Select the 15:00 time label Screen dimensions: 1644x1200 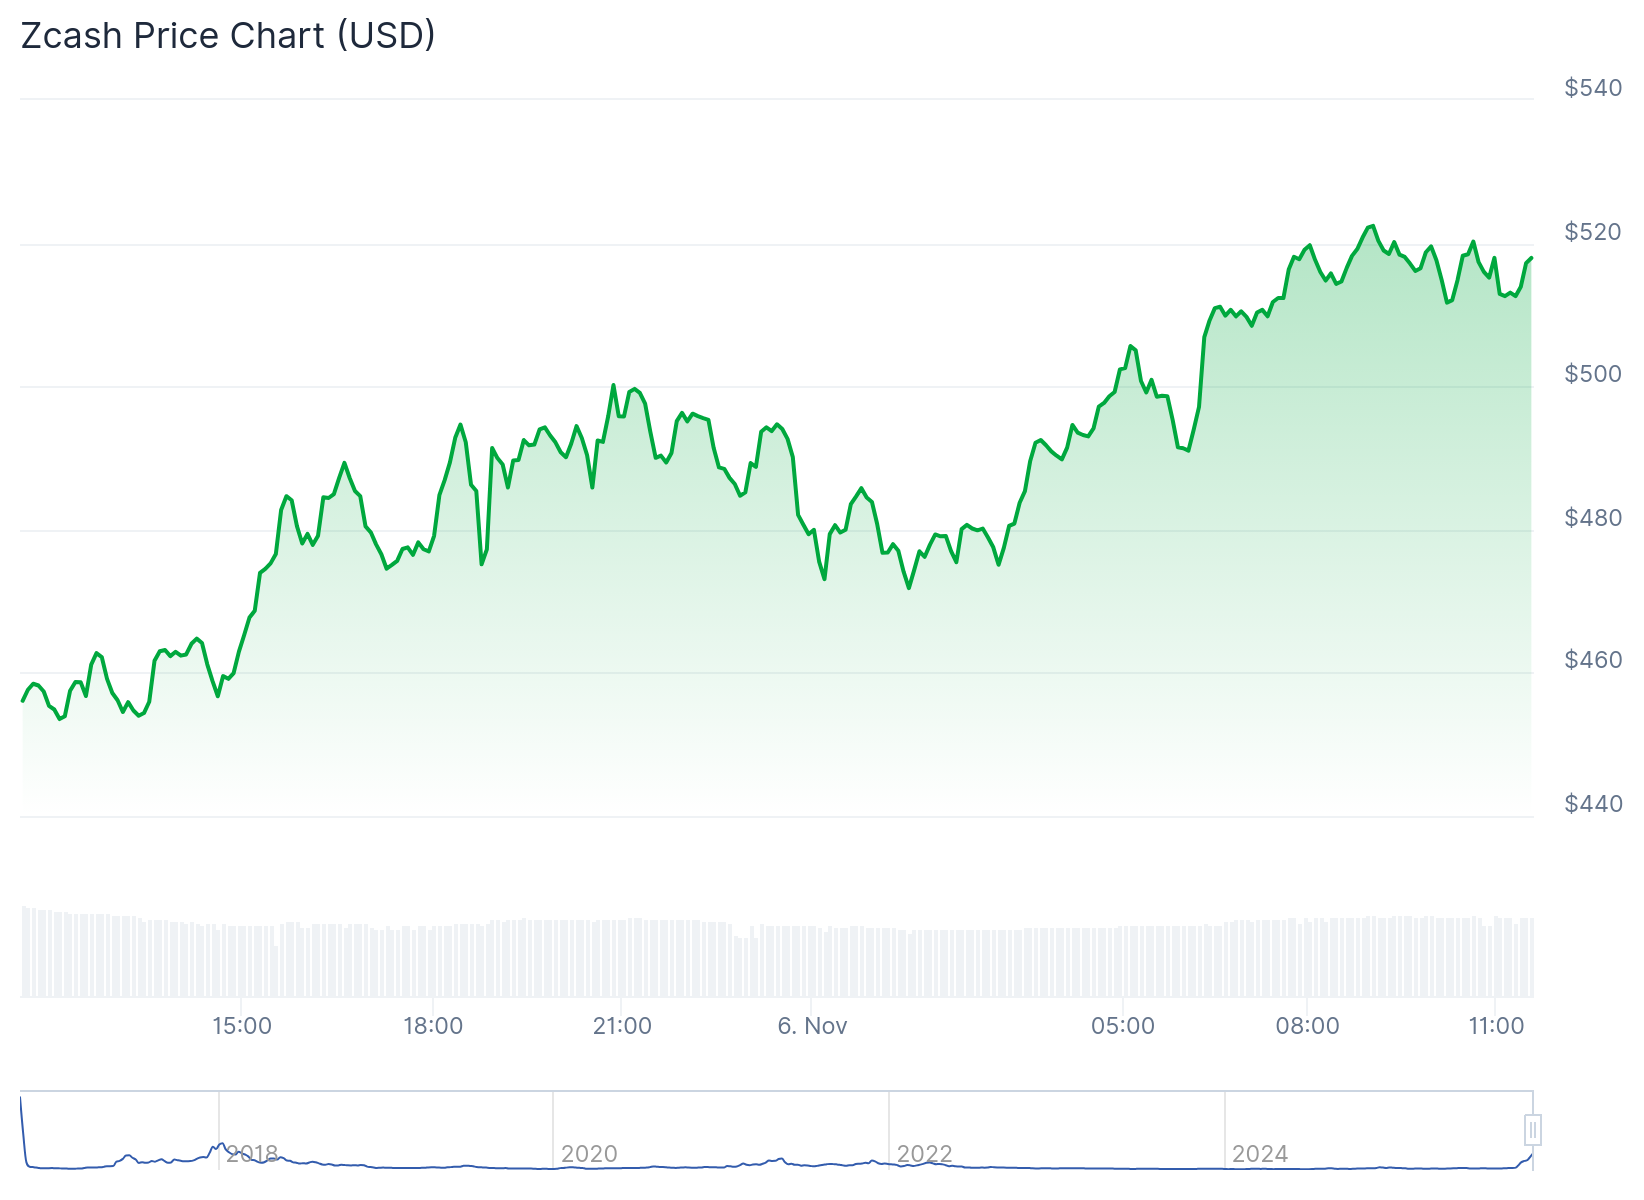point(243,1025)
